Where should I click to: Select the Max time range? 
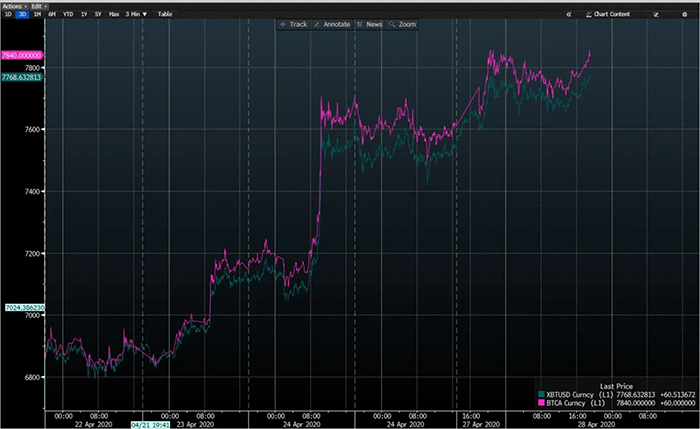(x=113, y=15)
